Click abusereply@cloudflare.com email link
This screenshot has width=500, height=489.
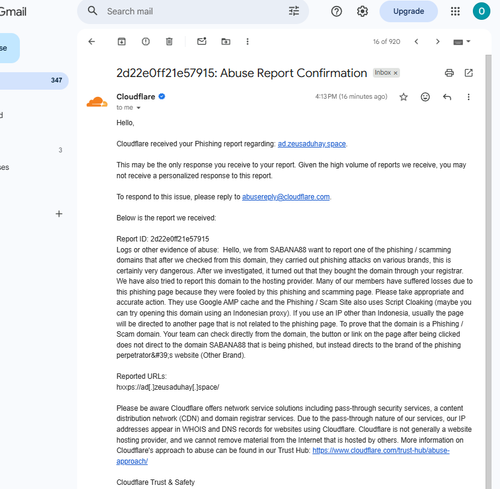[286, 197]
